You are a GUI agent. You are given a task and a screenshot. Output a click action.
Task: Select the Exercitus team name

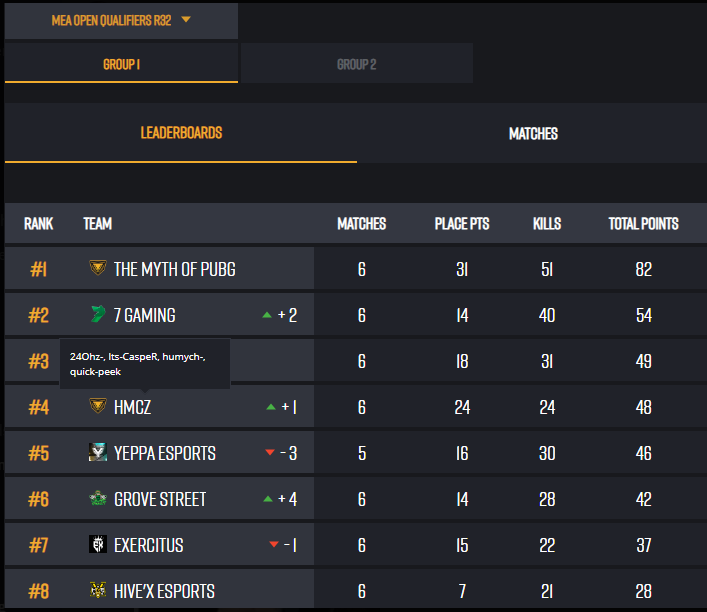(x=149, y=545)
